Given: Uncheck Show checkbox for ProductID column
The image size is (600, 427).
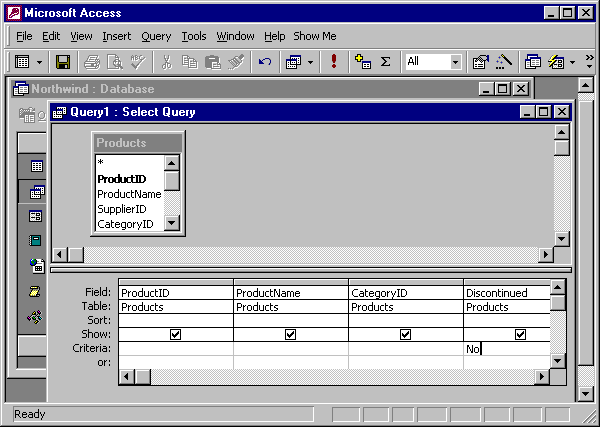Looking at the screenshot, I should coord(176,335).
